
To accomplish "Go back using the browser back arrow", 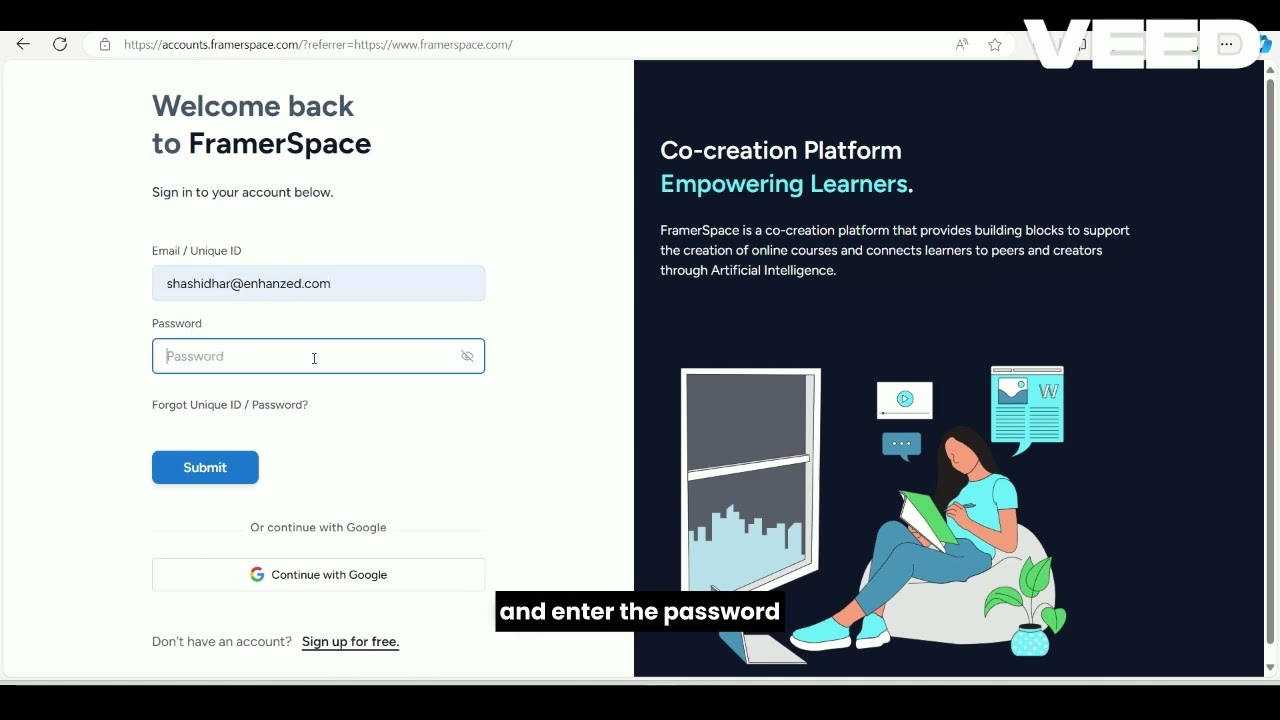I will [23, 44].
